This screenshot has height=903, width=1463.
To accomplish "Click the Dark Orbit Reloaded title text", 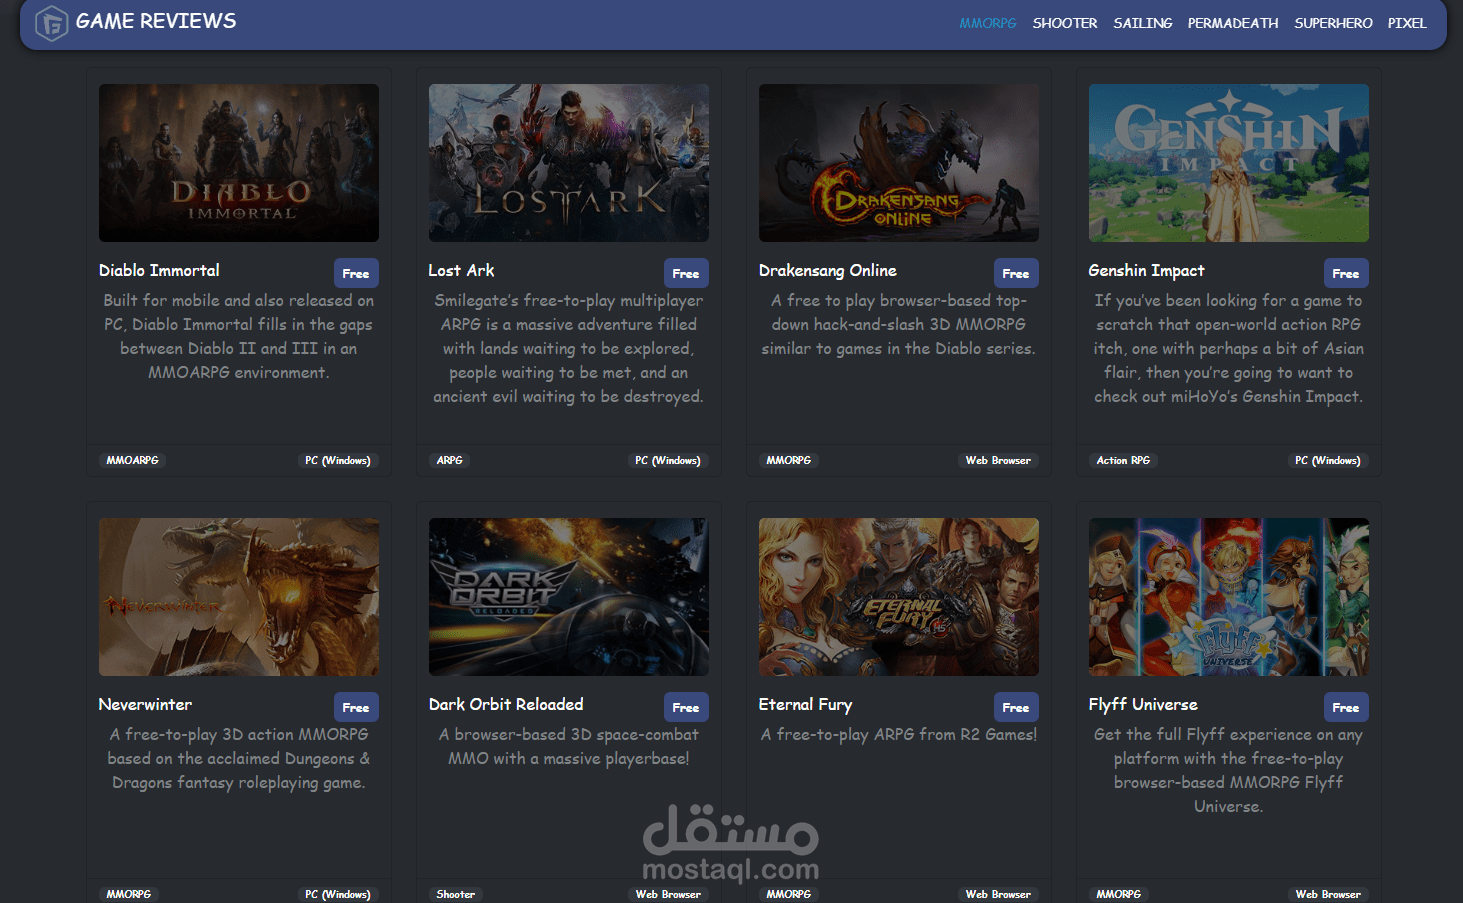I will [x=506, y=704].
